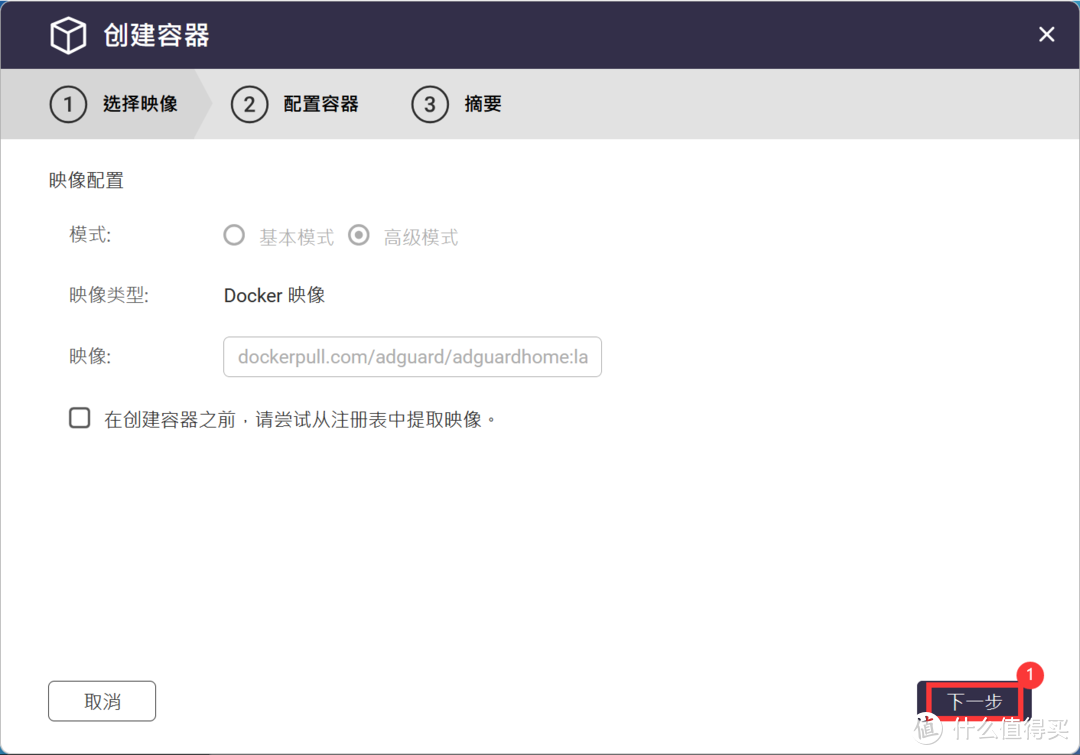
Task: Click the step 2 circled number icon
Action: (x=249, y=104)
